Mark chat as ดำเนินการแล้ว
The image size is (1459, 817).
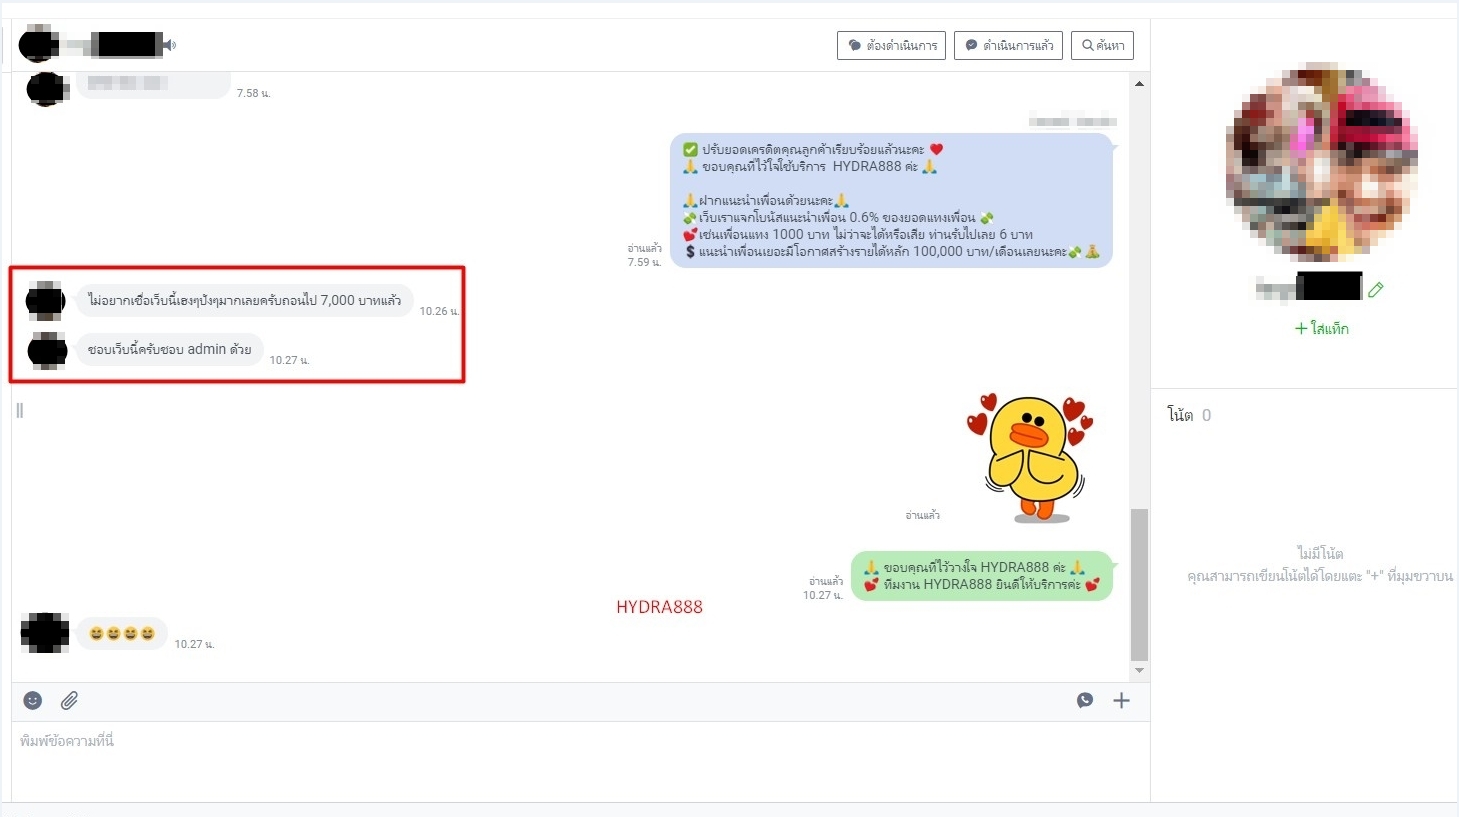(1008, 45)
